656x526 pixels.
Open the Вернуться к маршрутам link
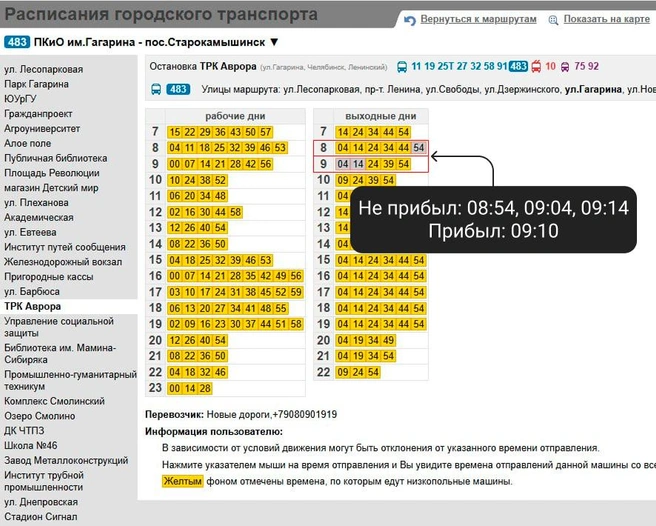(478, 19)
